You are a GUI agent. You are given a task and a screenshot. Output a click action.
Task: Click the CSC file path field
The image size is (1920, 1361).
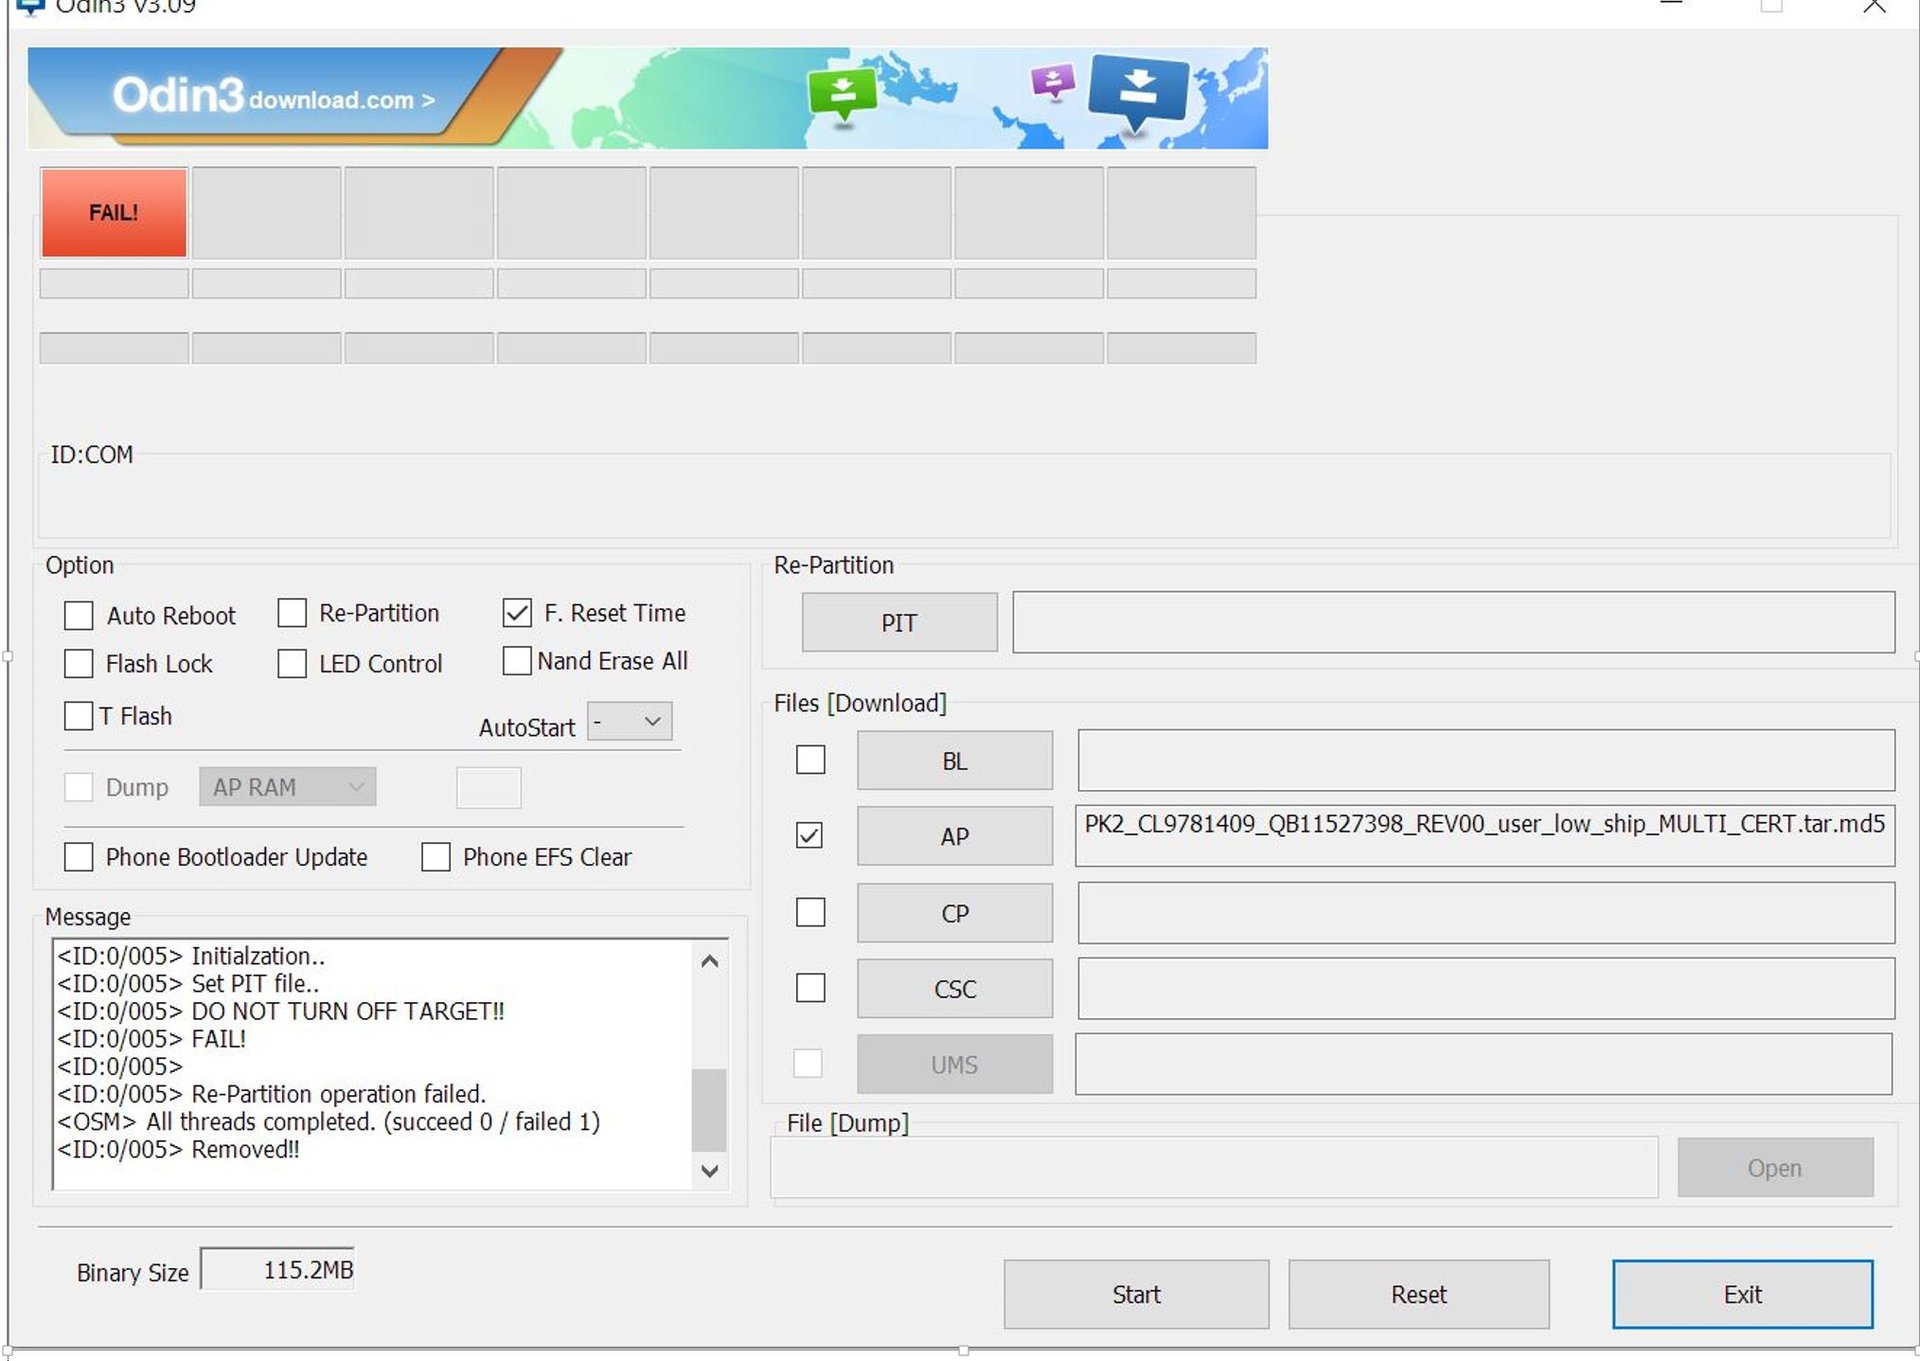click(1486, 989)
